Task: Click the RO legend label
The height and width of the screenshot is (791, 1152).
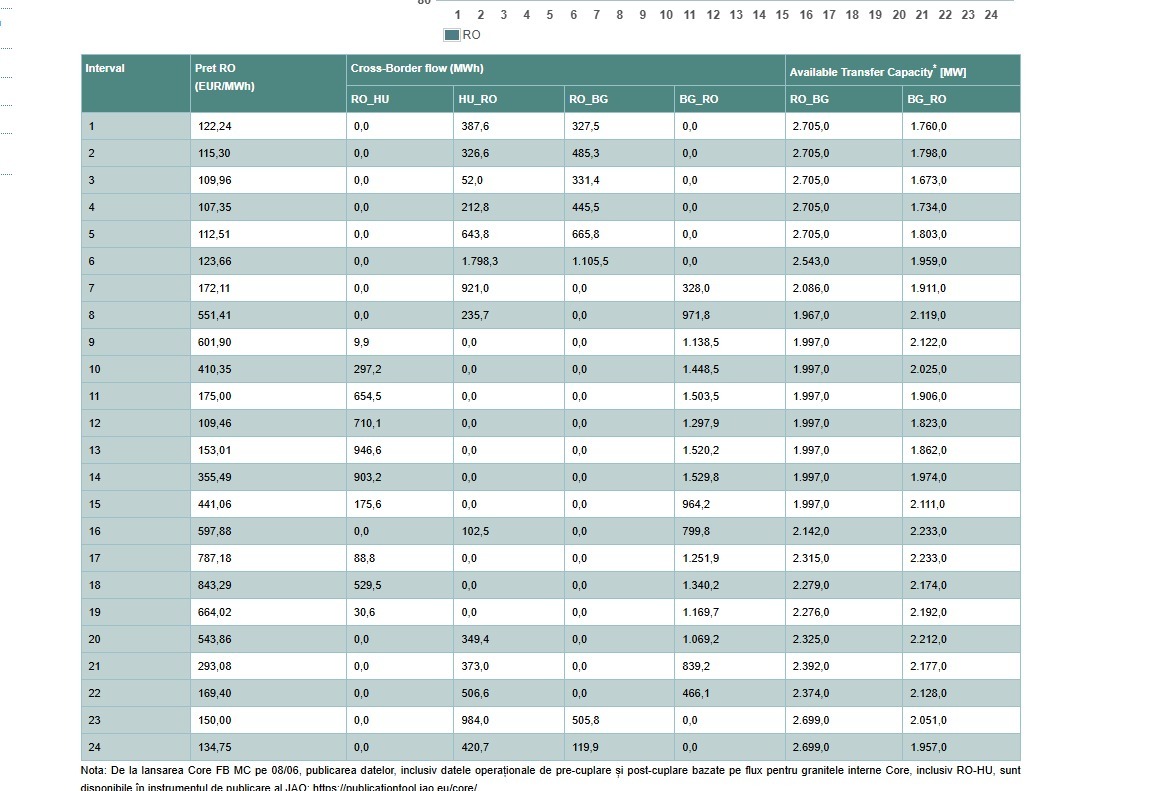Action: pos(471,35)
